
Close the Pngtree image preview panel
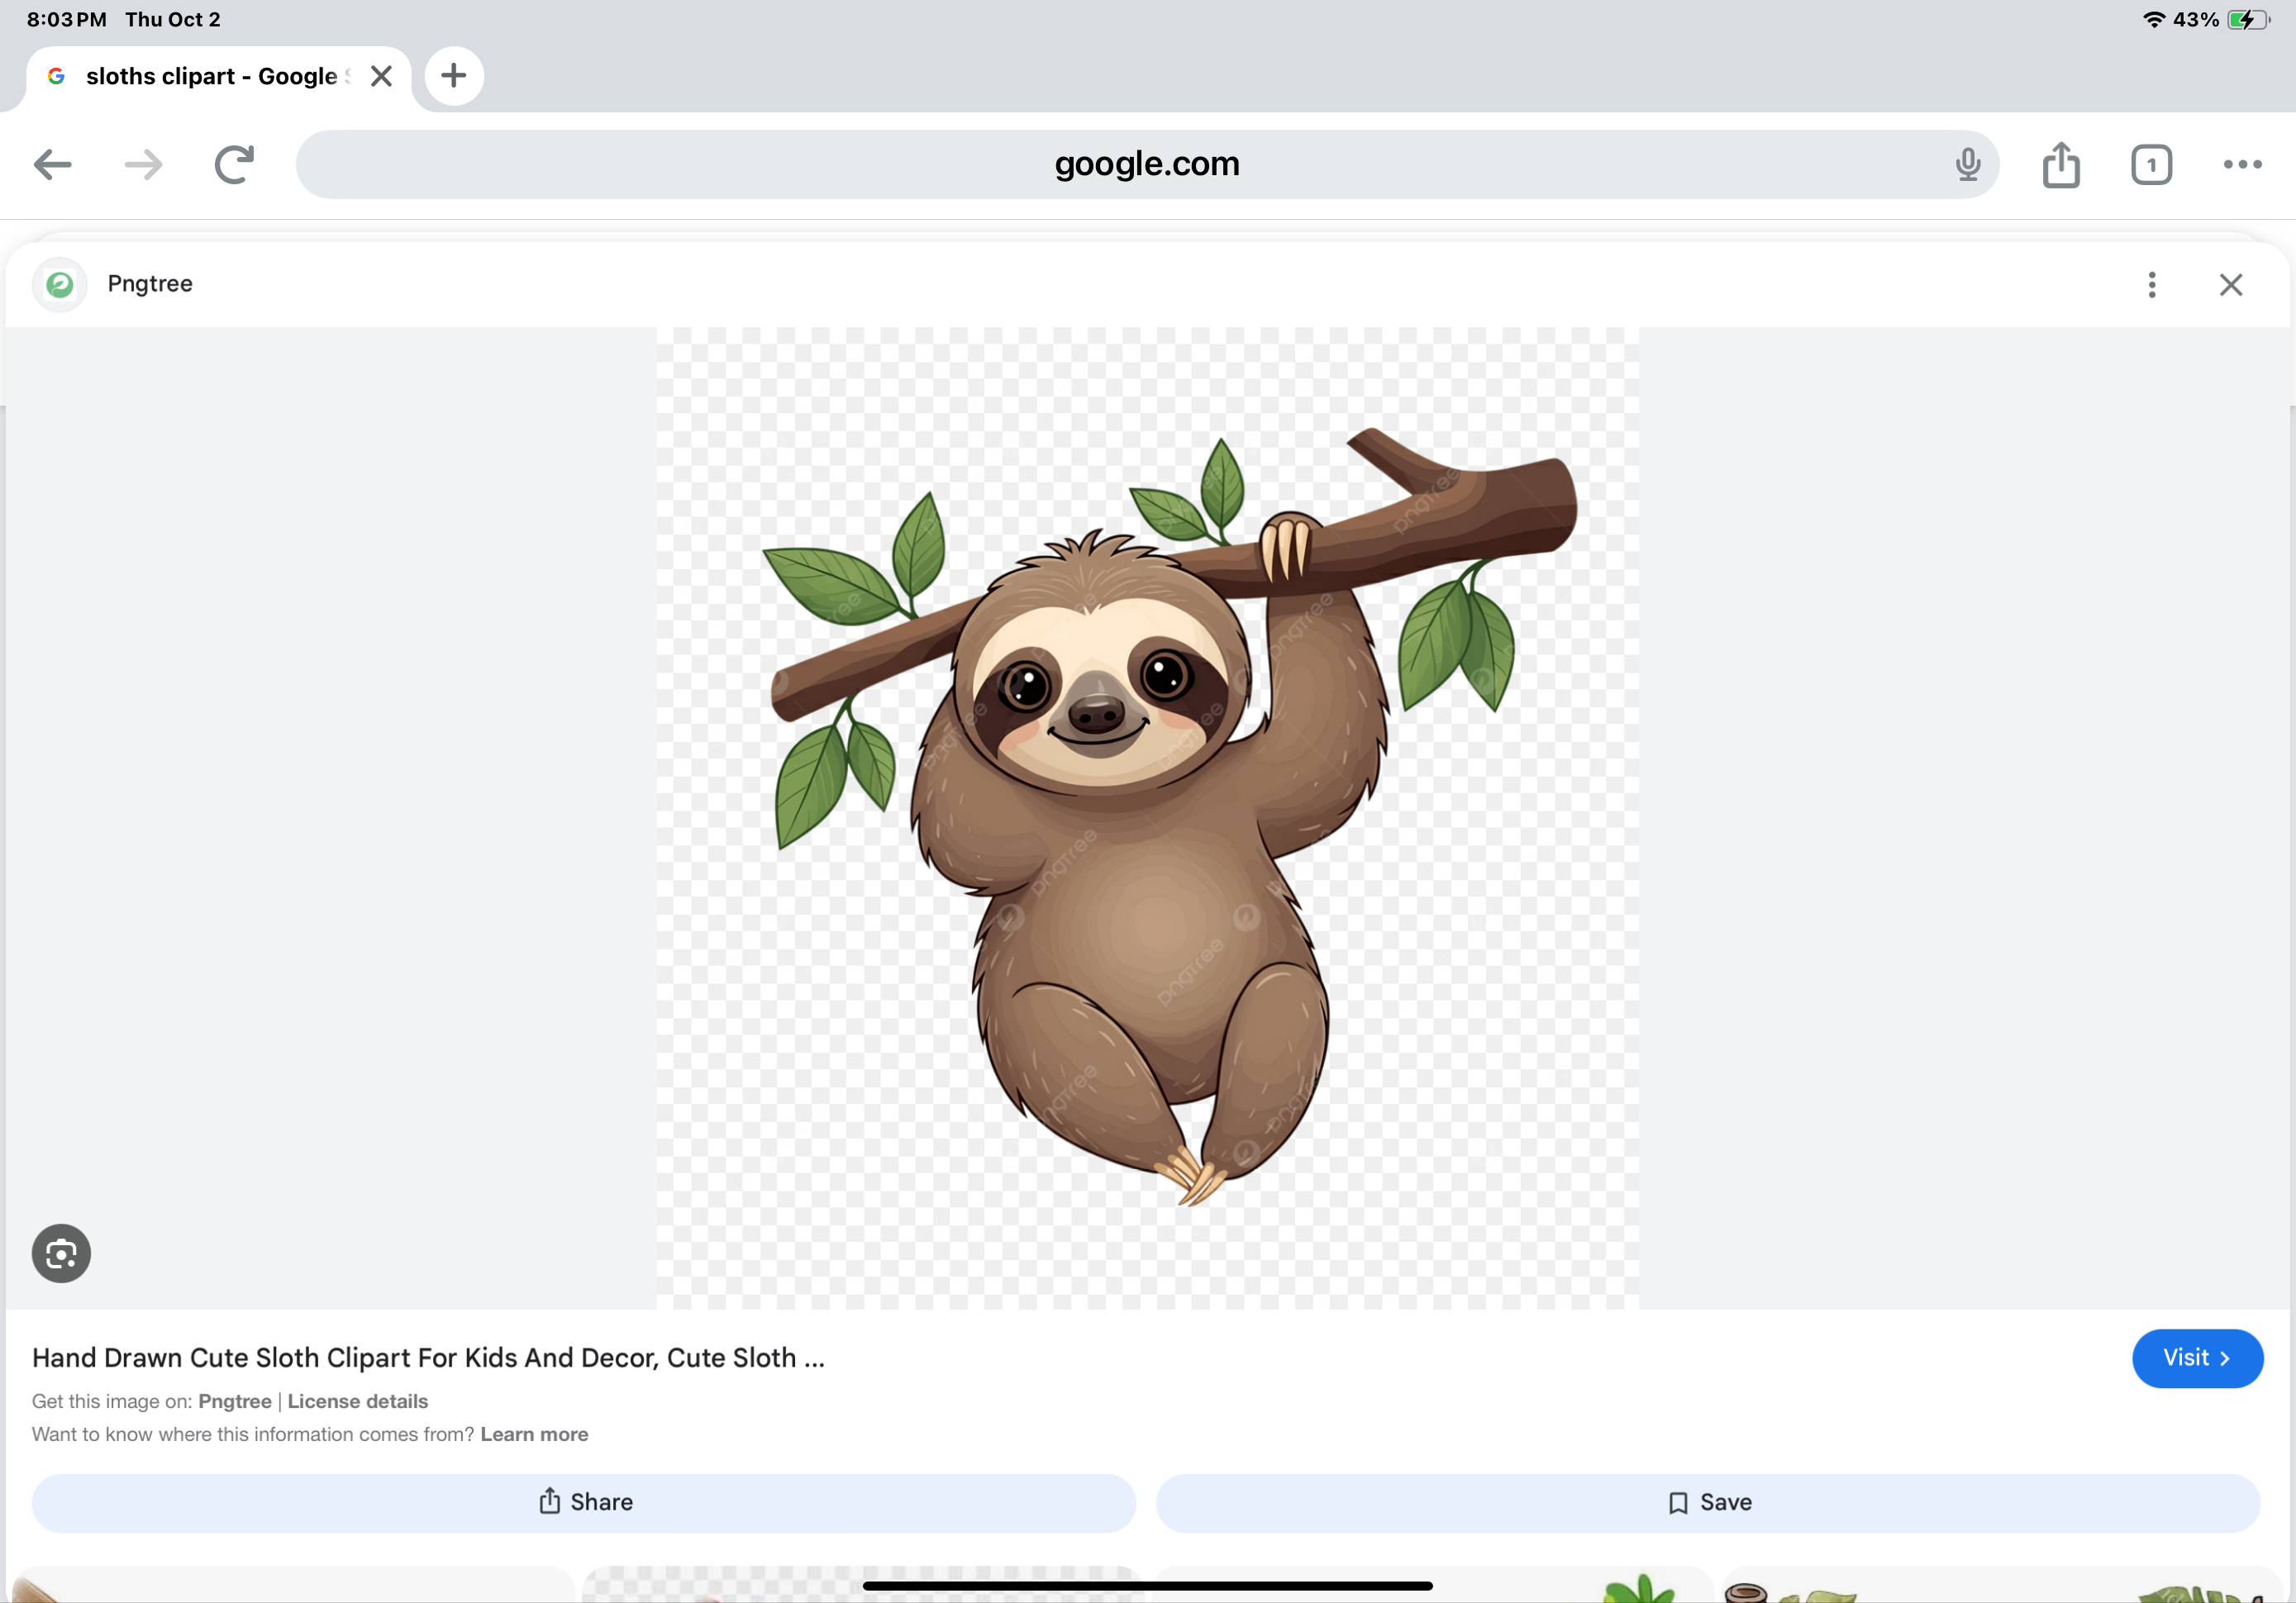point(2231,285)
